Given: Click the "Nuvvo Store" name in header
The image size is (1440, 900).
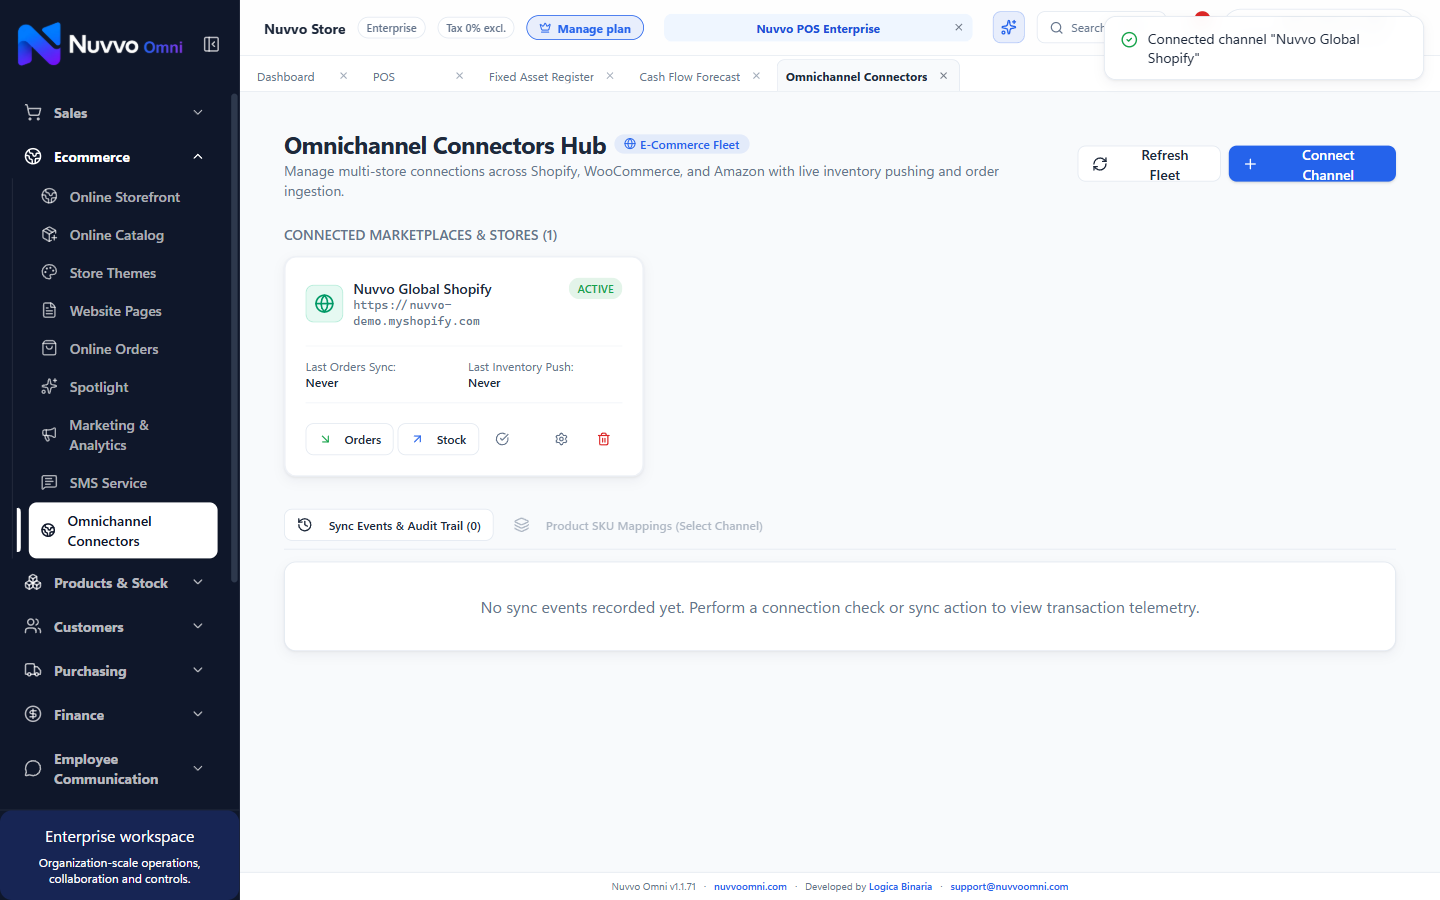Looking at the screenshot, I should [x=305, y=29].
